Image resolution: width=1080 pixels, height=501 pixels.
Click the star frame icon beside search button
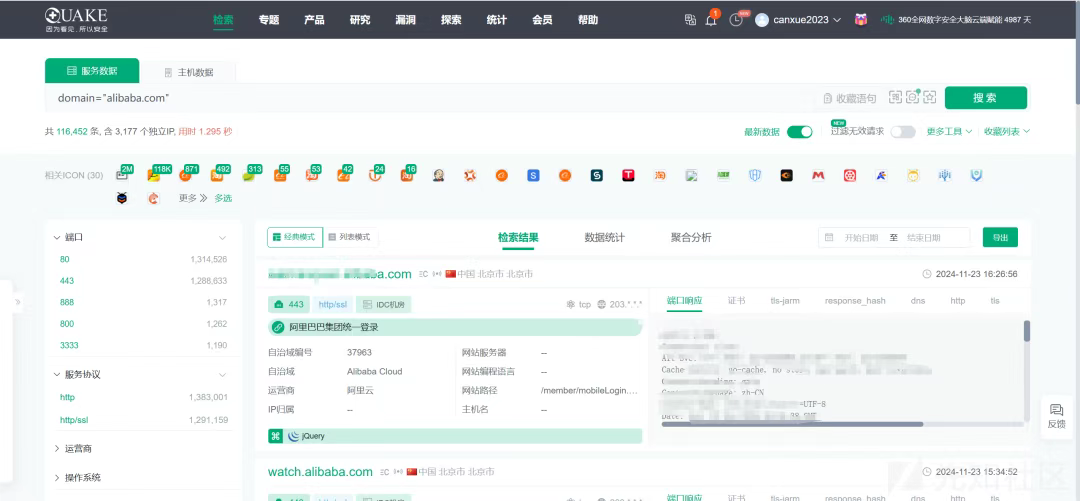point(931,97)
